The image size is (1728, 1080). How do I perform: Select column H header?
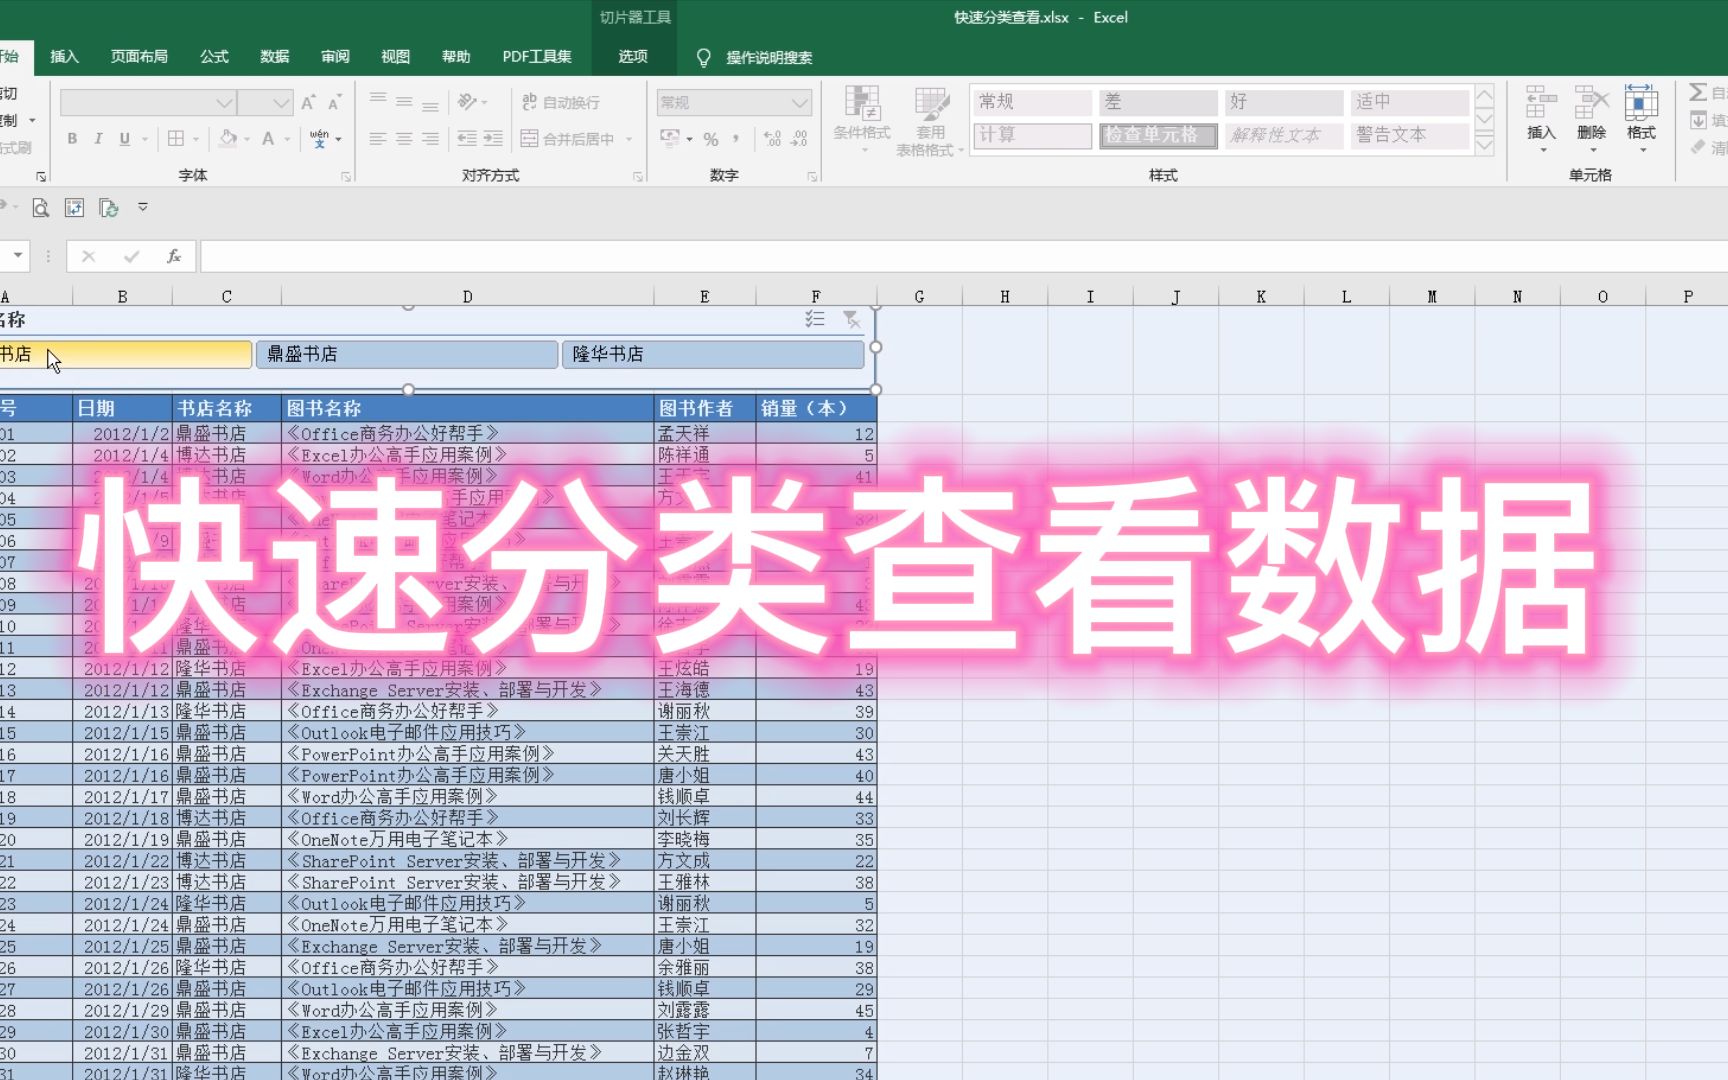point(1005,297)
